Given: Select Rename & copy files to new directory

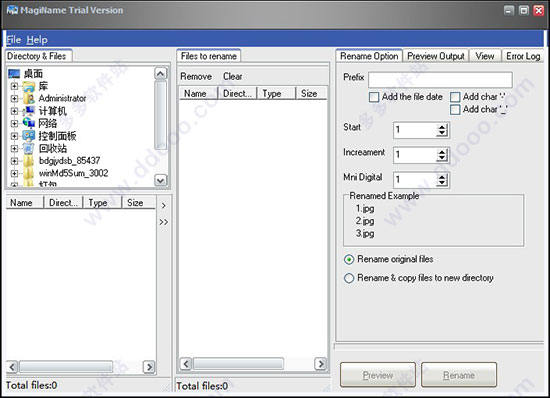Looking at the screenshot, I should [349, 278].
